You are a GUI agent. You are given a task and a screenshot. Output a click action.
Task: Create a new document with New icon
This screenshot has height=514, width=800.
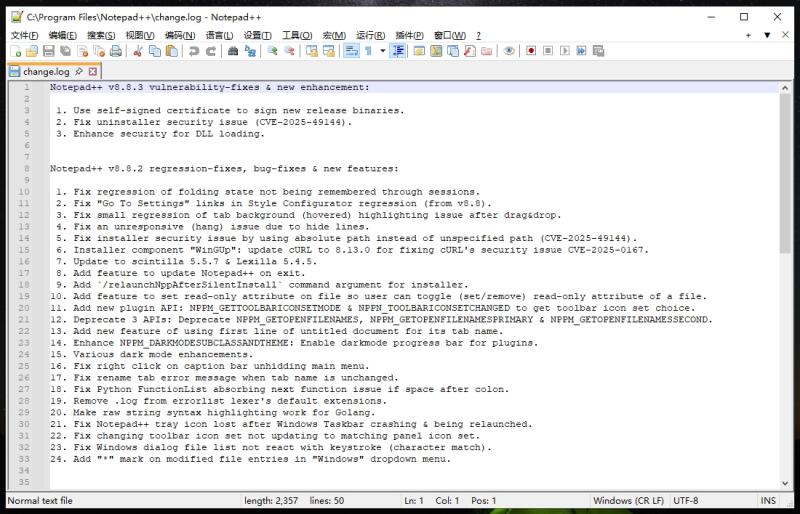(x=16, y=51)
